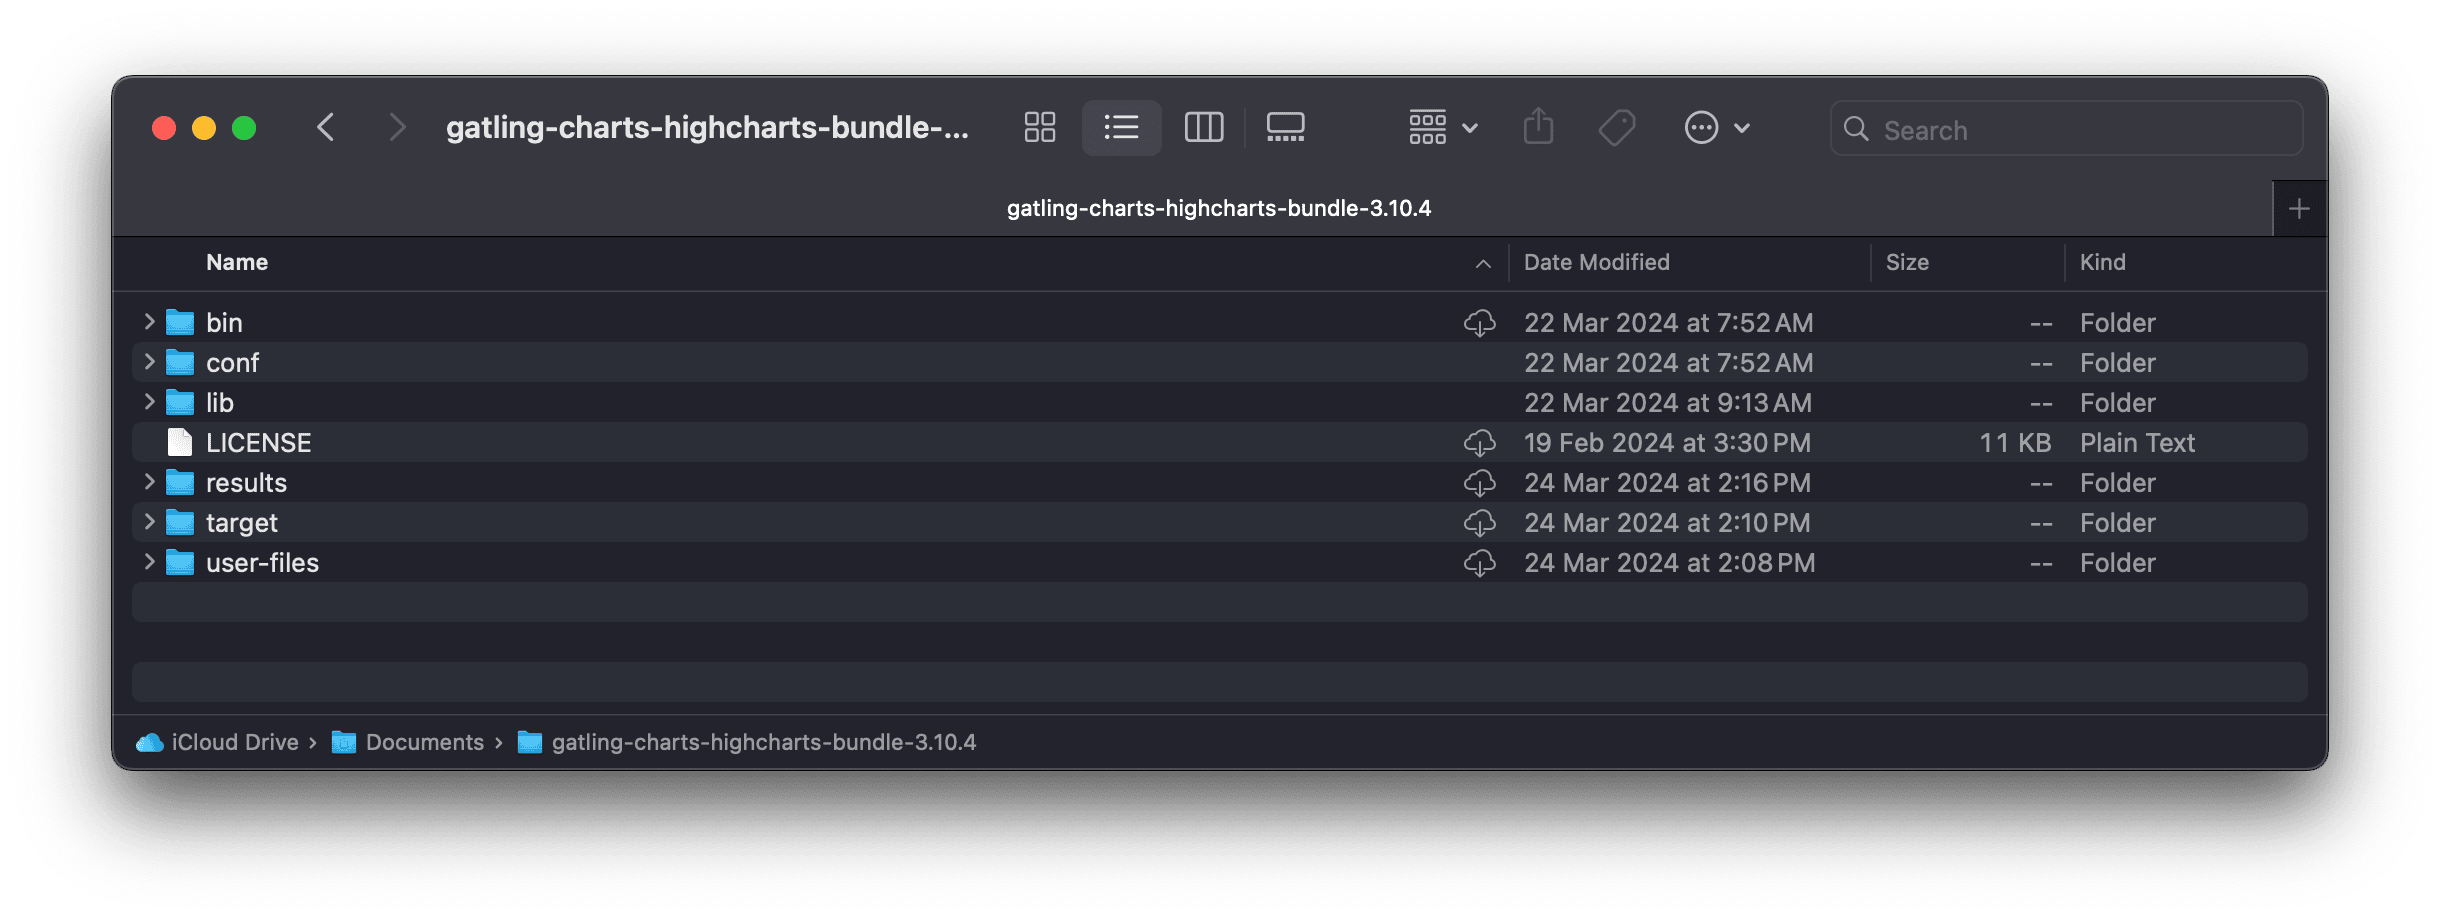The width and height of the screenshot is (2440, 918).
Task: Select the row named user-files
Action: coord(1219,562)
